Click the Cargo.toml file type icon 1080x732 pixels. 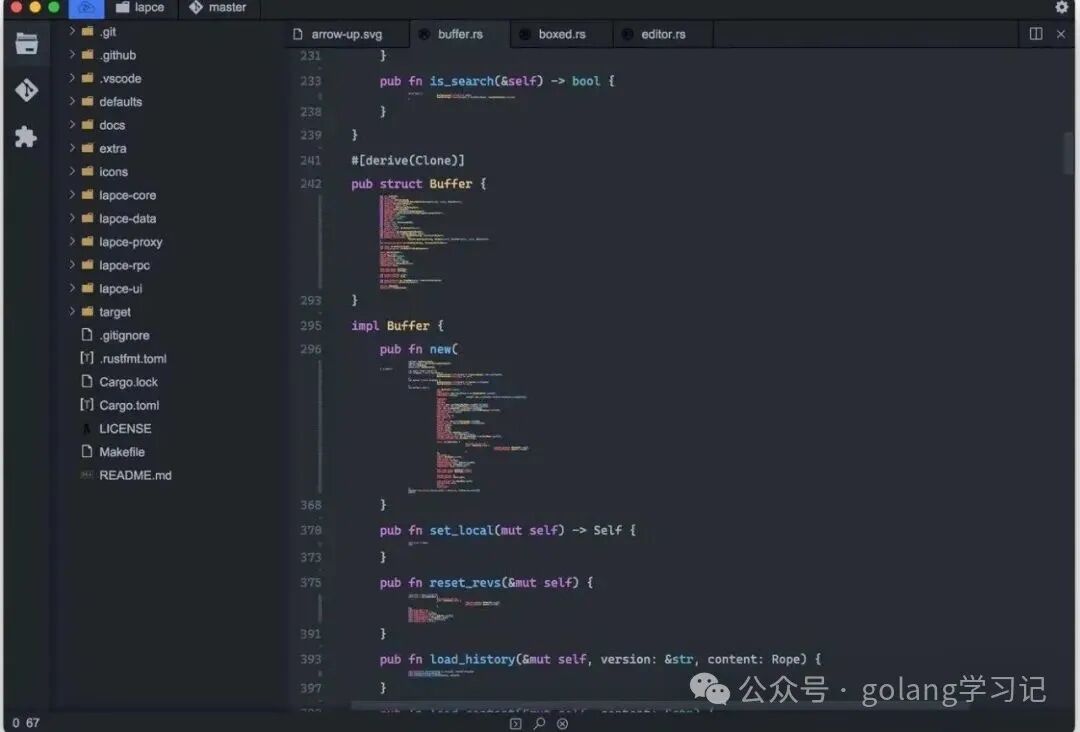tap(87, 405)
